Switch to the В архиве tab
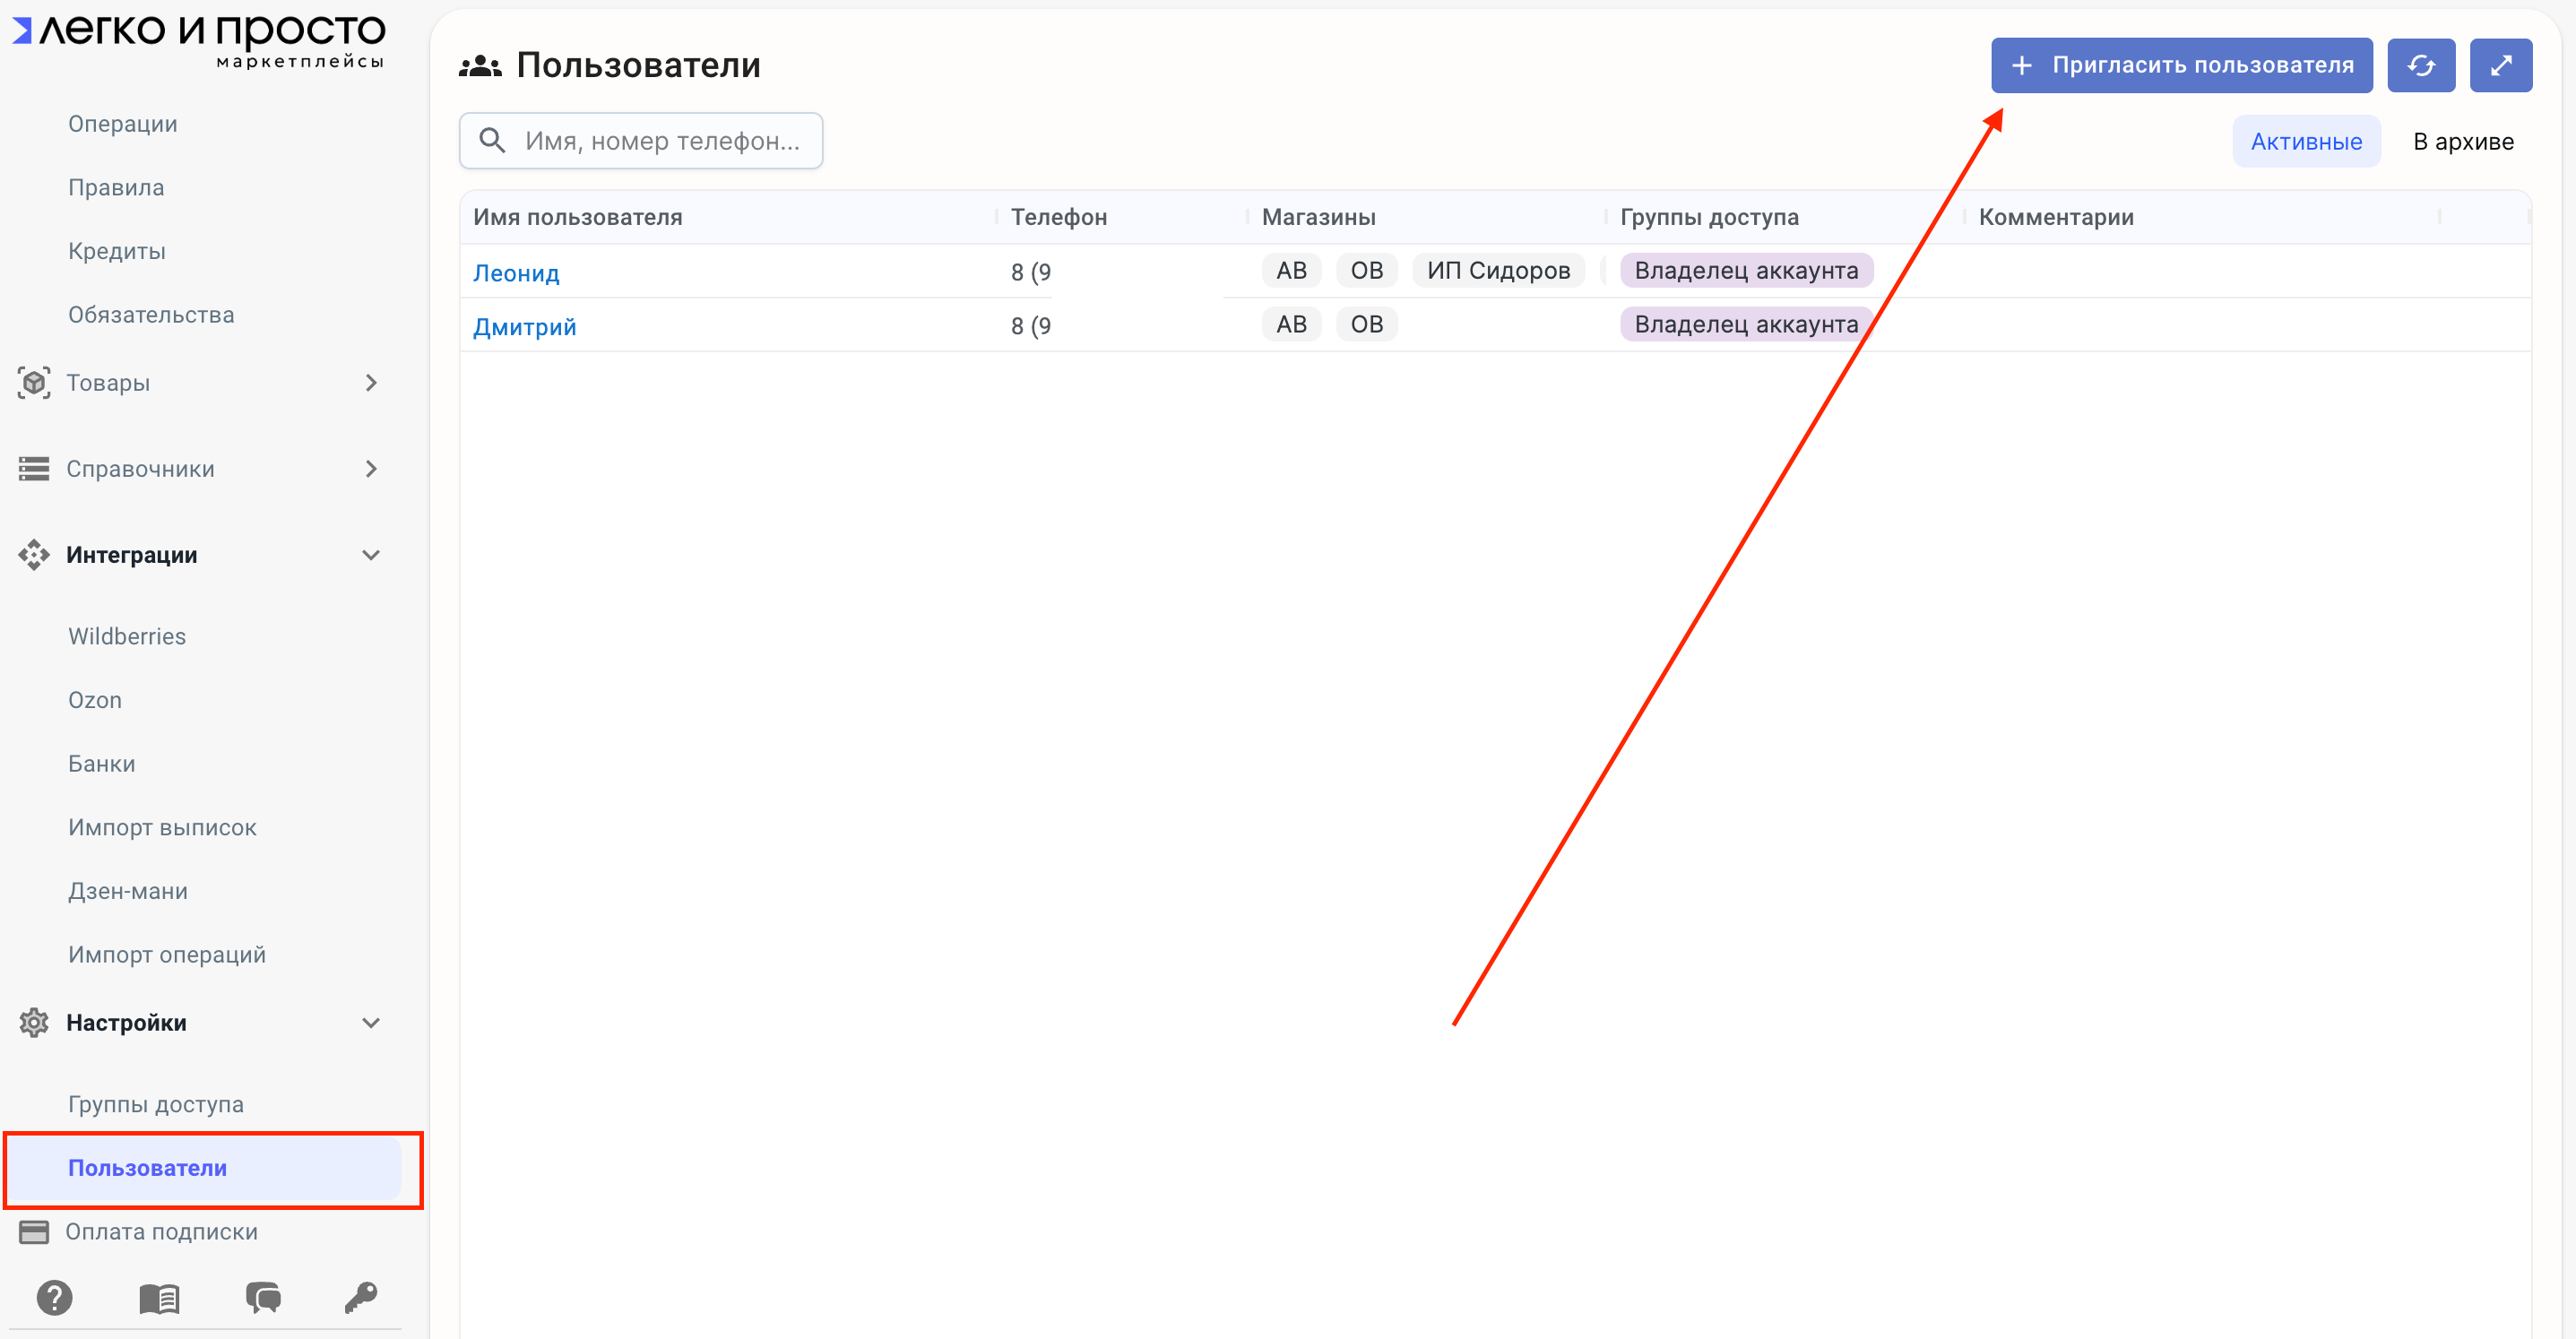 [x=2462, y=142]
